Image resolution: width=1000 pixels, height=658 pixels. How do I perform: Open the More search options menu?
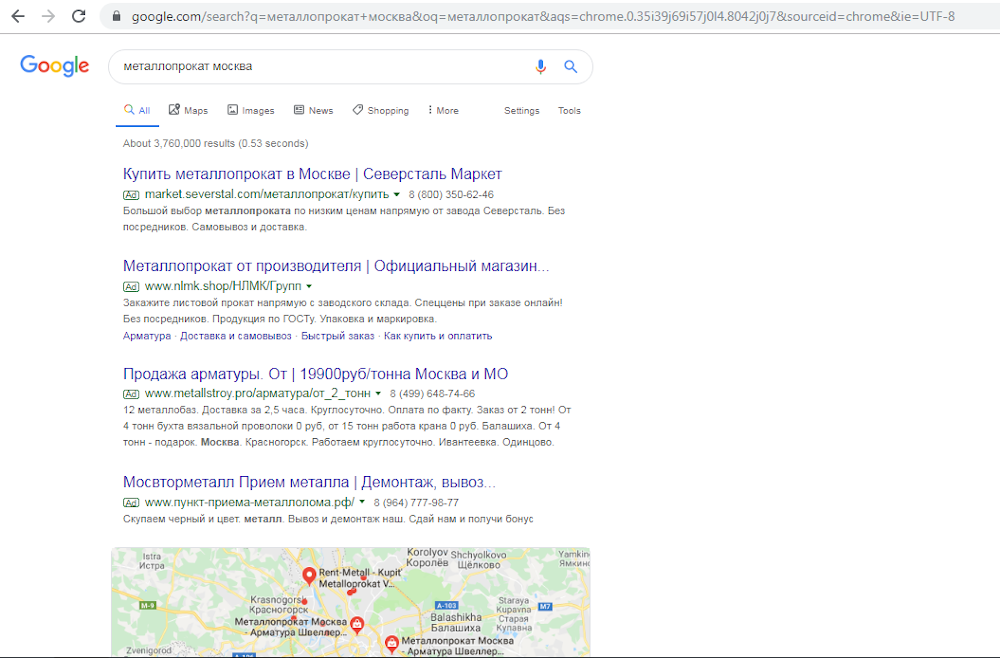(443, 110)
